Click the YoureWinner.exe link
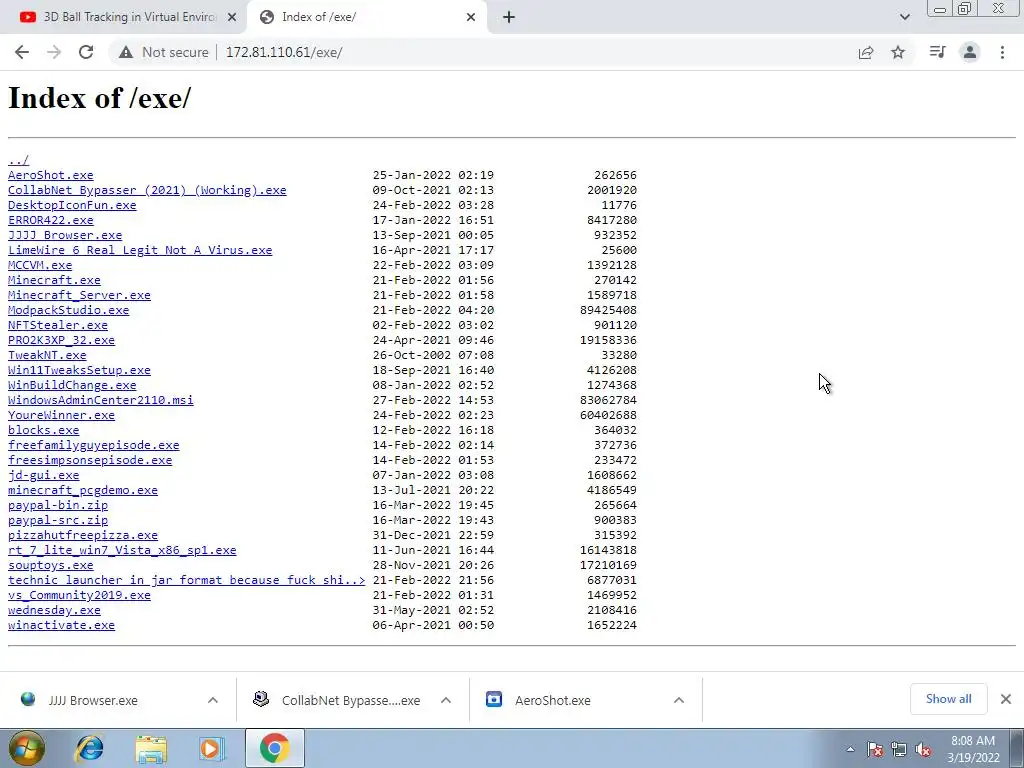This screenshot has height=768, width=1024. [61, 415]
